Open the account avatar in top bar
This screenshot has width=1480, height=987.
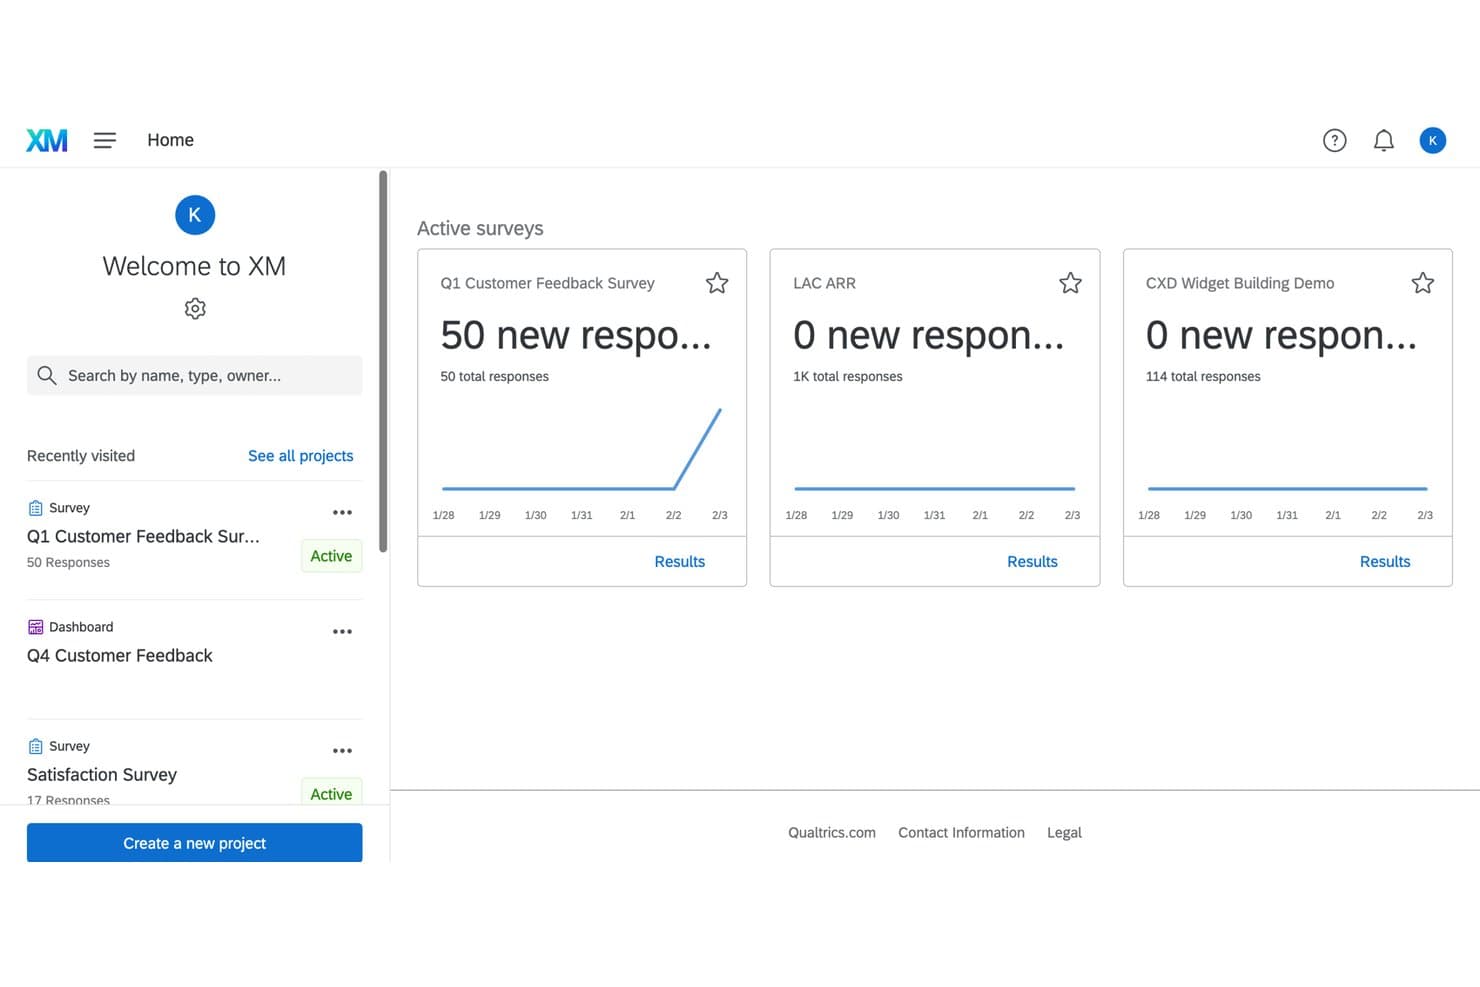tap(1432, 140)
